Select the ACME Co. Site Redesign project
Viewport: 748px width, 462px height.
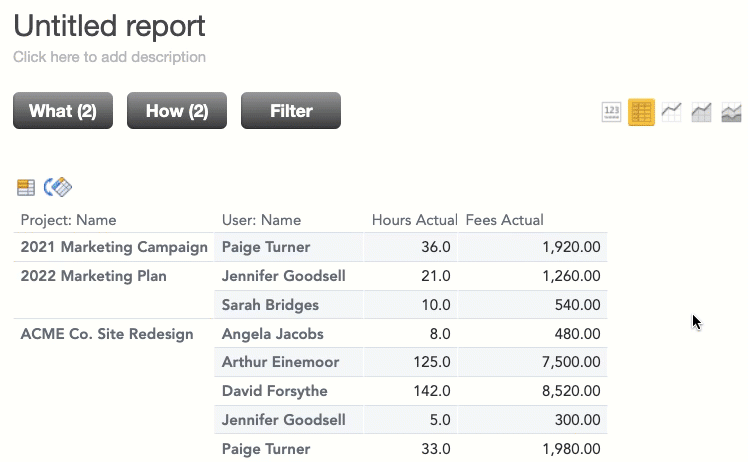(x=107, y=334)
